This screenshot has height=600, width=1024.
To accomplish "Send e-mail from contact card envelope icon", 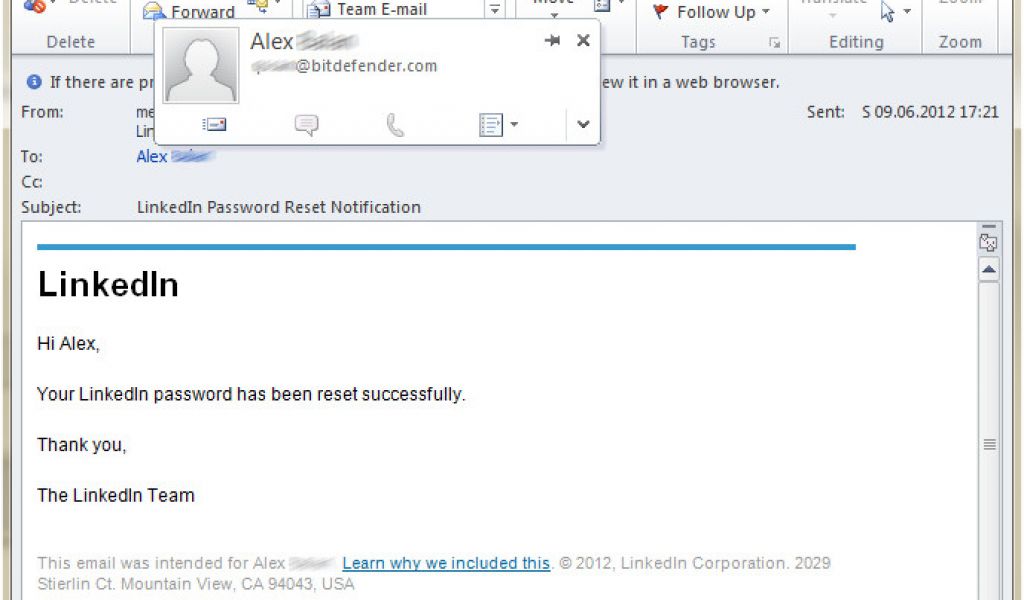I will pos(214,124).
